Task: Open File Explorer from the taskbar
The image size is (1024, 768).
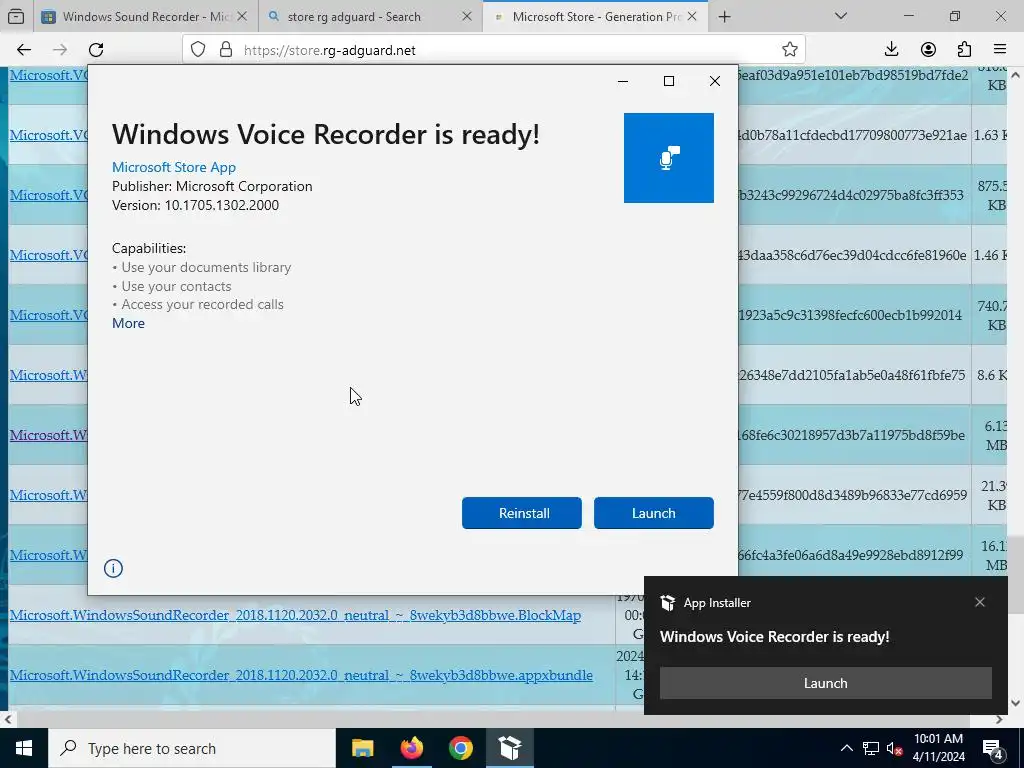Action: tap(362, 748)
